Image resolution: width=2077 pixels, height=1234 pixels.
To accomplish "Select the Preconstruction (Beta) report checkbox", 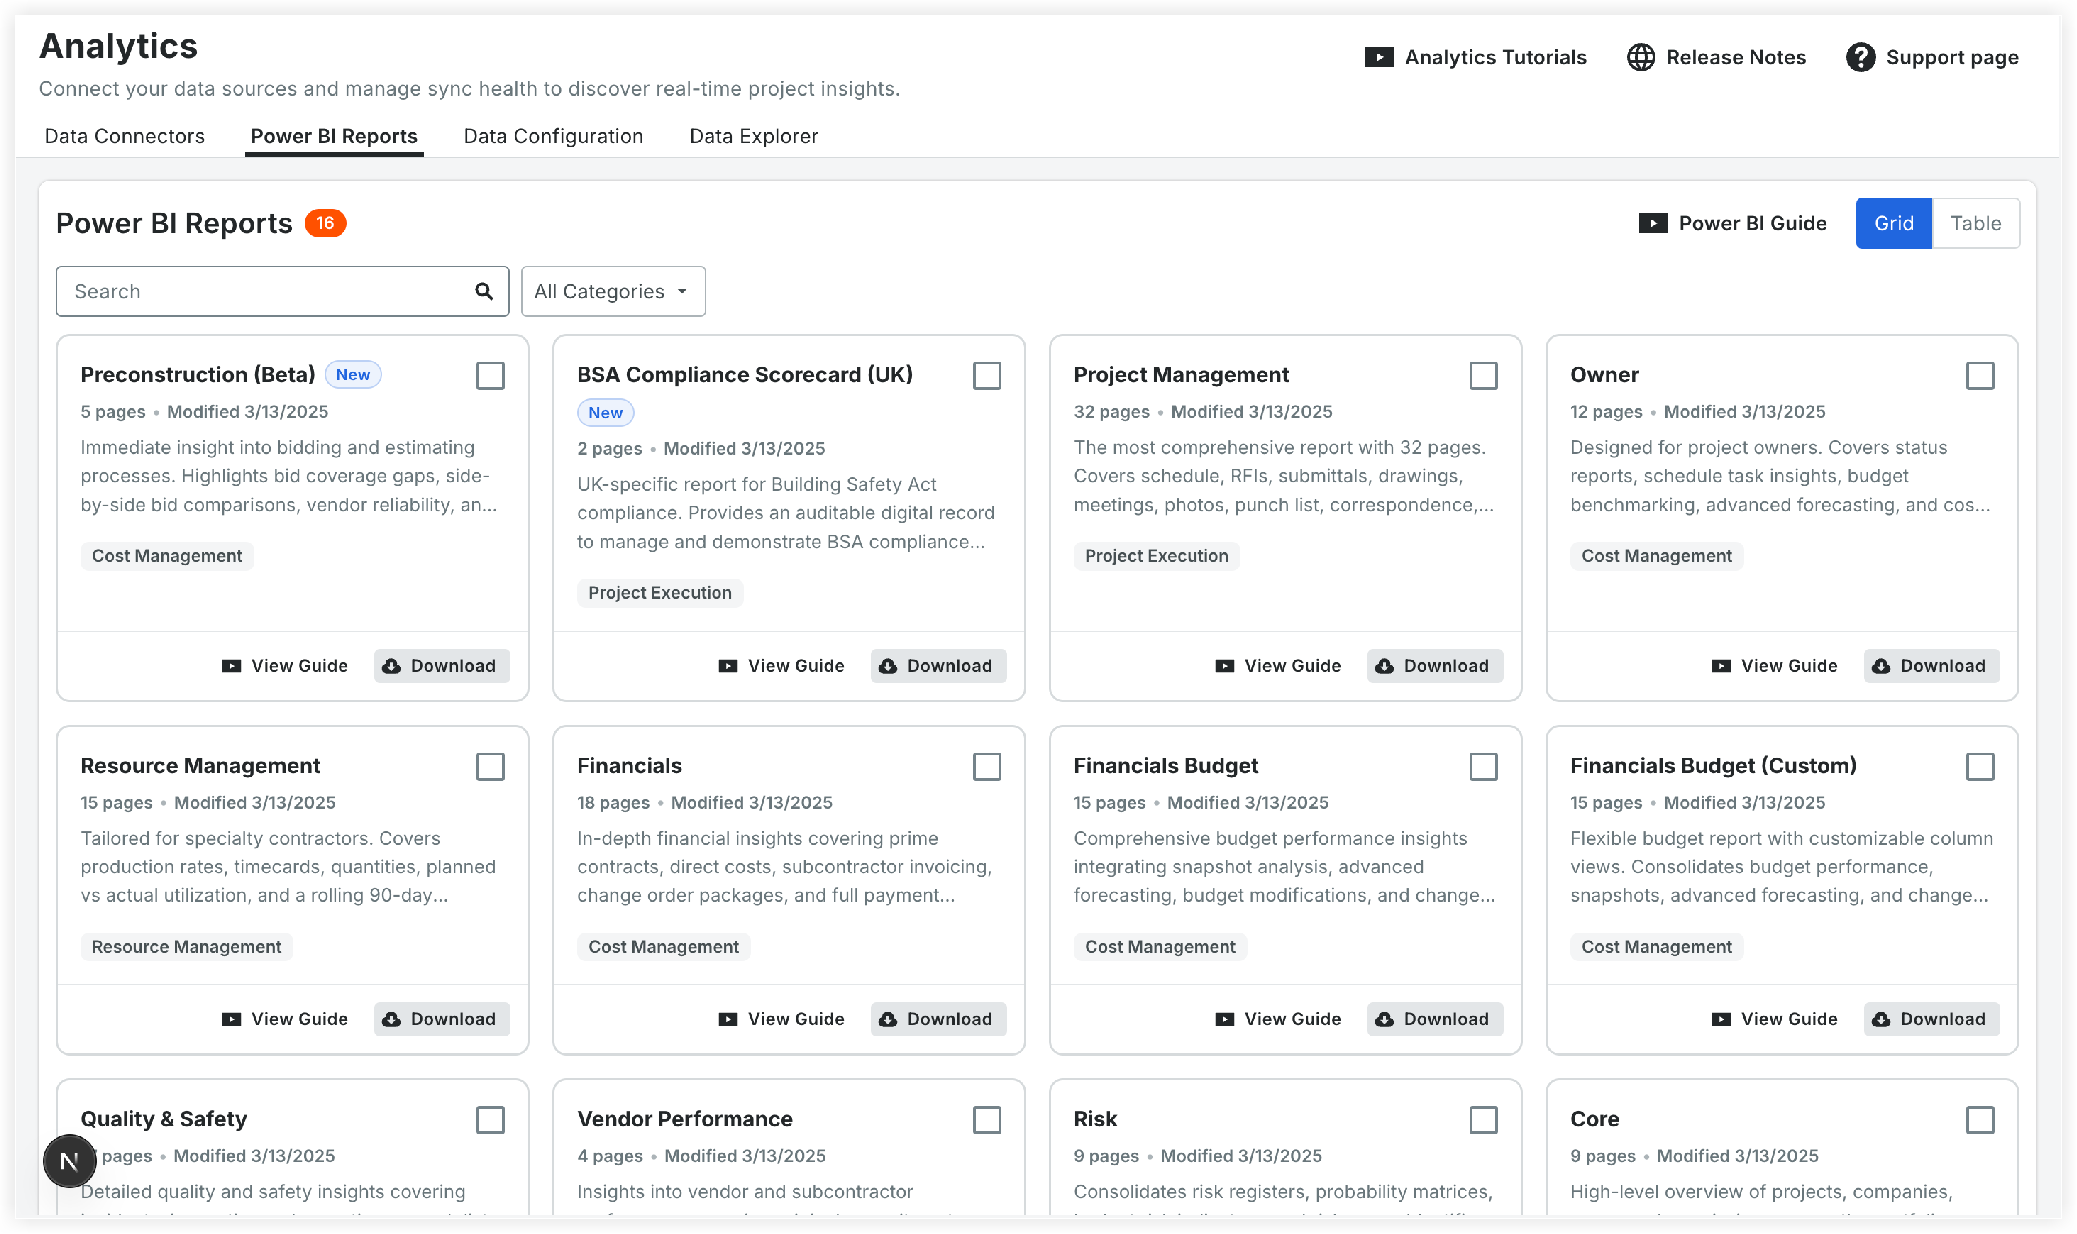I will [x=490, y=376].
